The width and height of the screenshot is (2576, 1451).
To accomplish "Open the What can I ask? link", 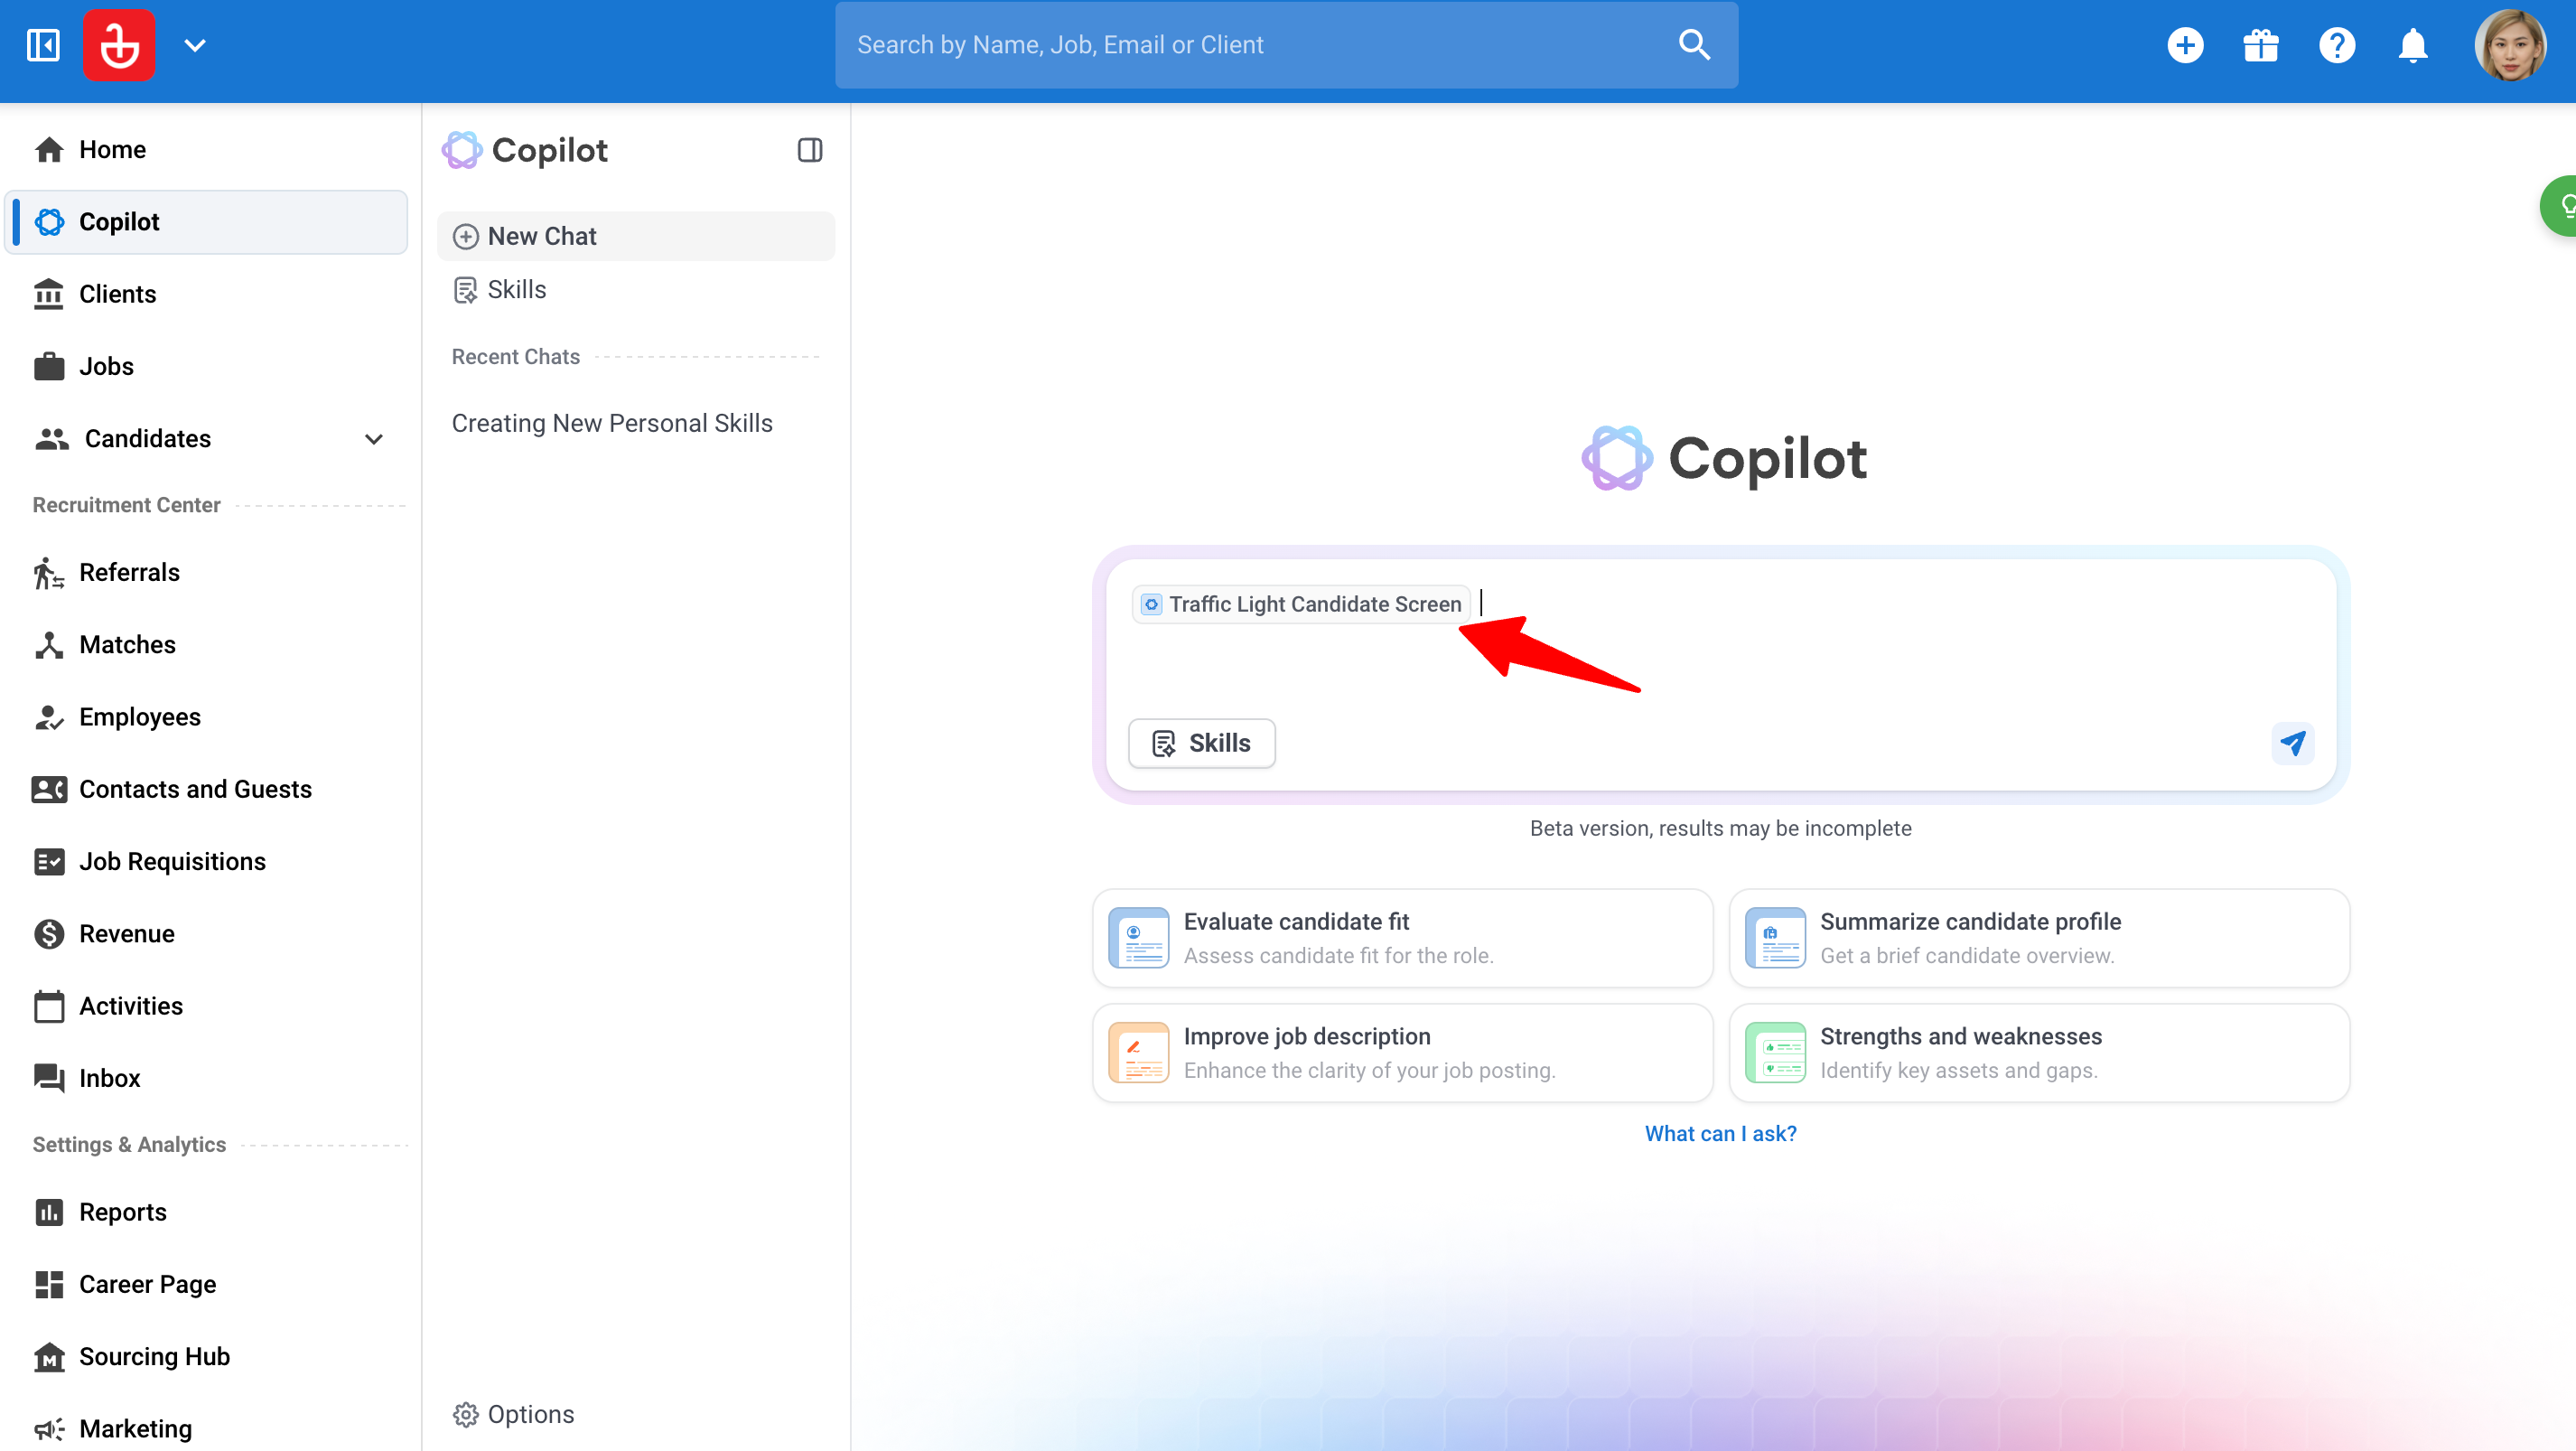I will tap(1720, 1133).
